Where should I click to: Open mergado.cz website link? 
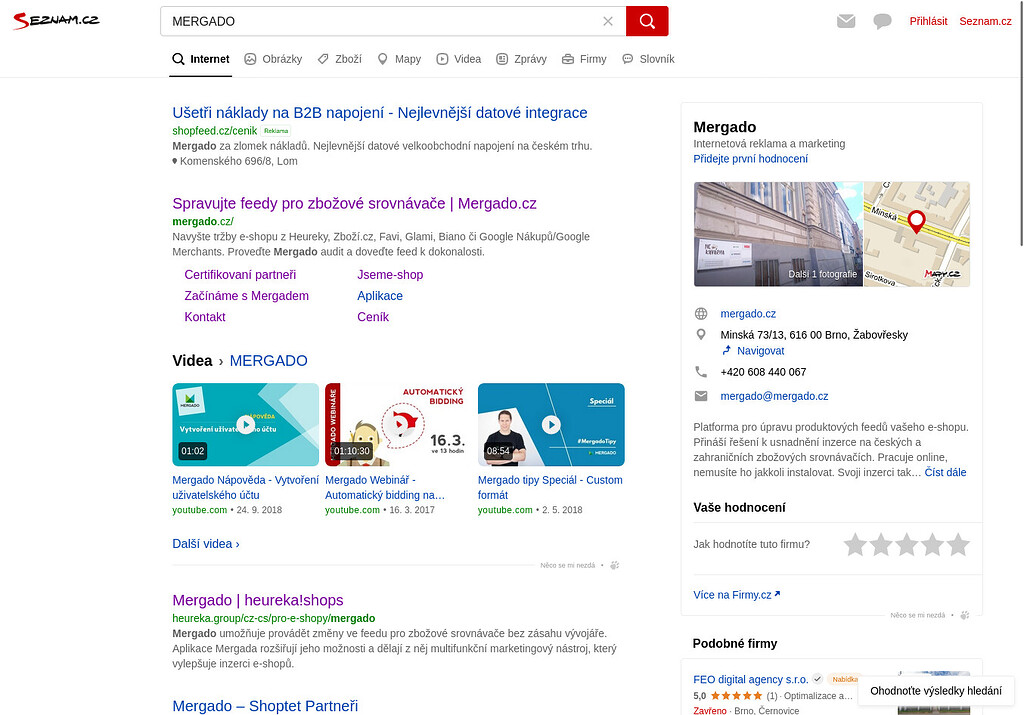click(x=748, y=313)
